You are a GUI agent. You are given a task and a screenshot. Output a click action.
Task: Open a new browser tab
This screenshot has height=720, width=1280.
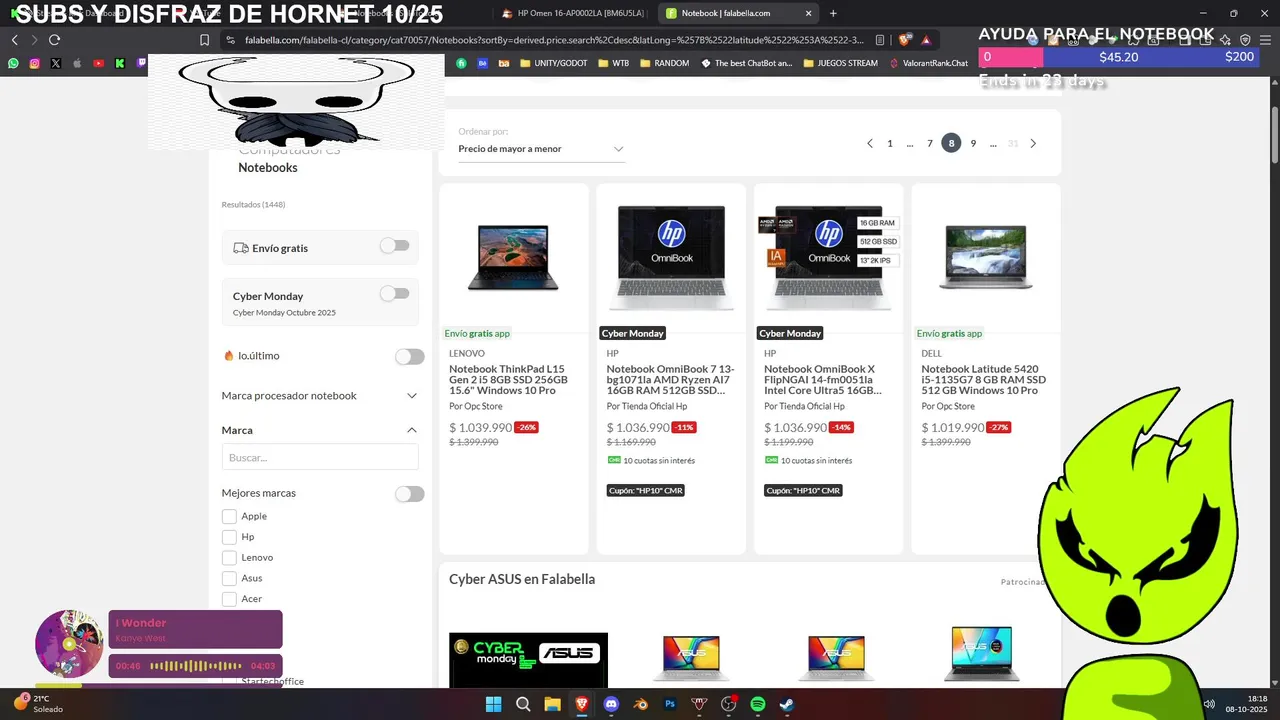(x=833, y=13)
